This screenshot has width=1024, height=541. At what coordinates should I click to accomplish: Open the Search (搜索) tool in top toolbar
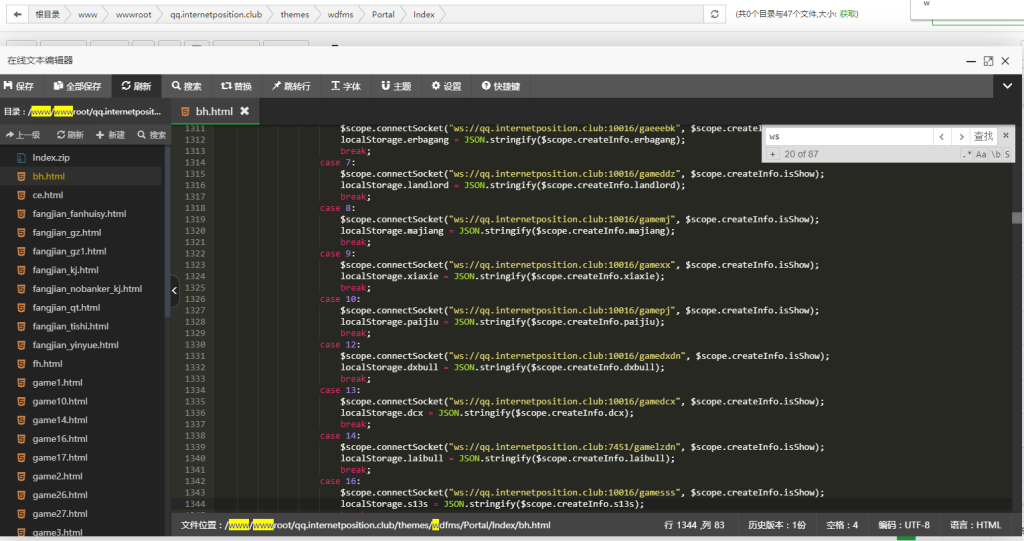coord(187,86)
